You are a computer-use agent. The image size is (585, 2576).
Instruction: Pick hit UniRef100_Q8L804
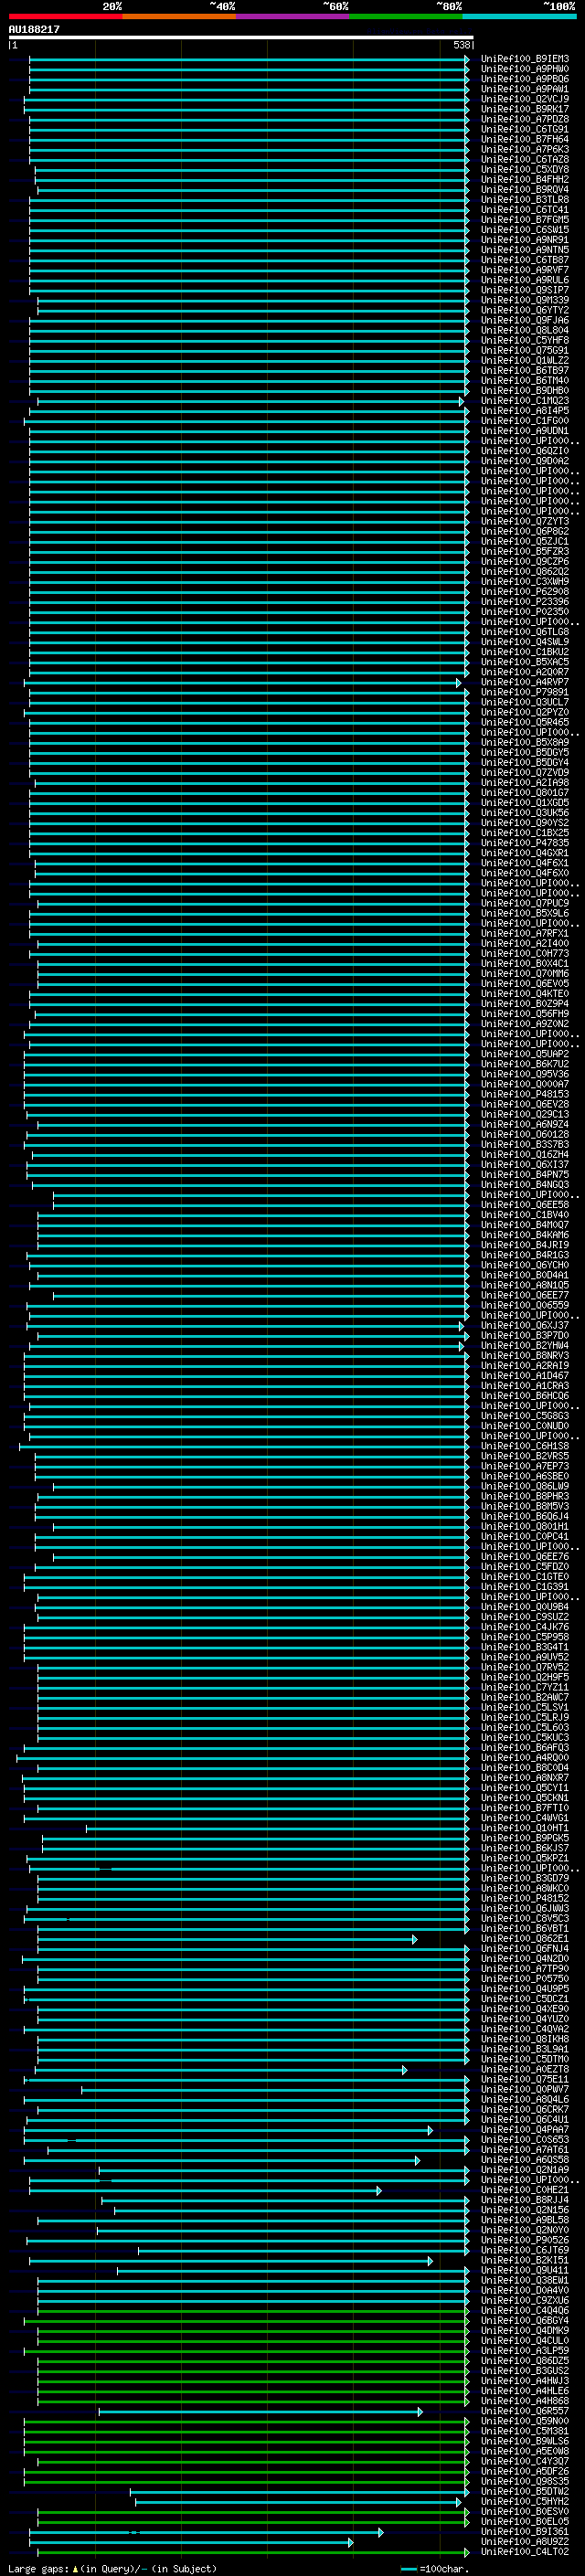tap(525, 330)
